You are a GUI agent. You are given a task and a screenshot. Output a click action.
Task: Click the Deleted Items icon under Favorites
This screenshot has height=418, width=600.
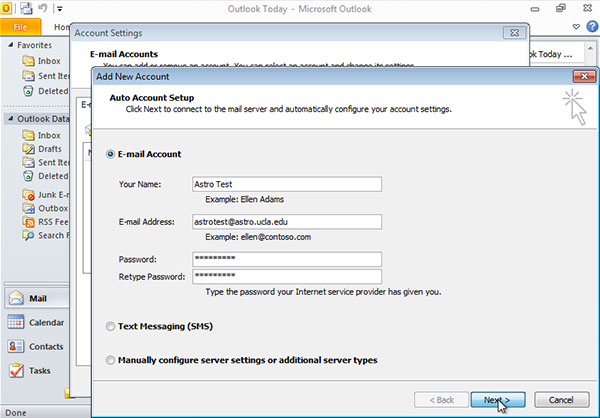pos(28,91)
